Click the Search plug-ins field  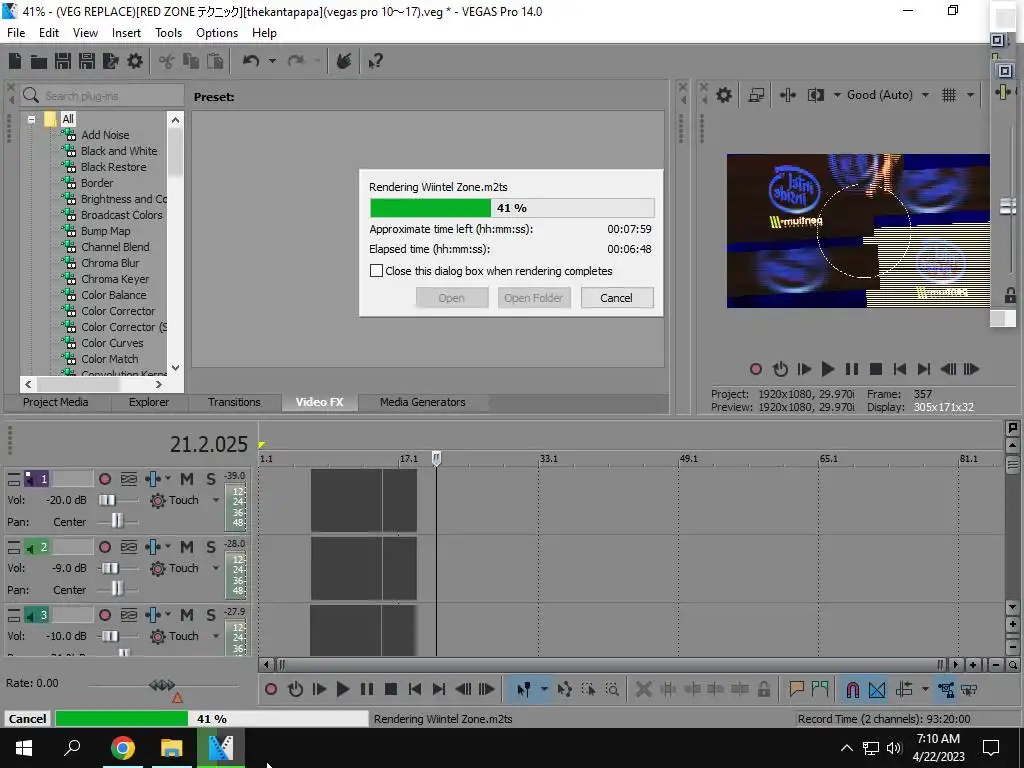point(103,96)
